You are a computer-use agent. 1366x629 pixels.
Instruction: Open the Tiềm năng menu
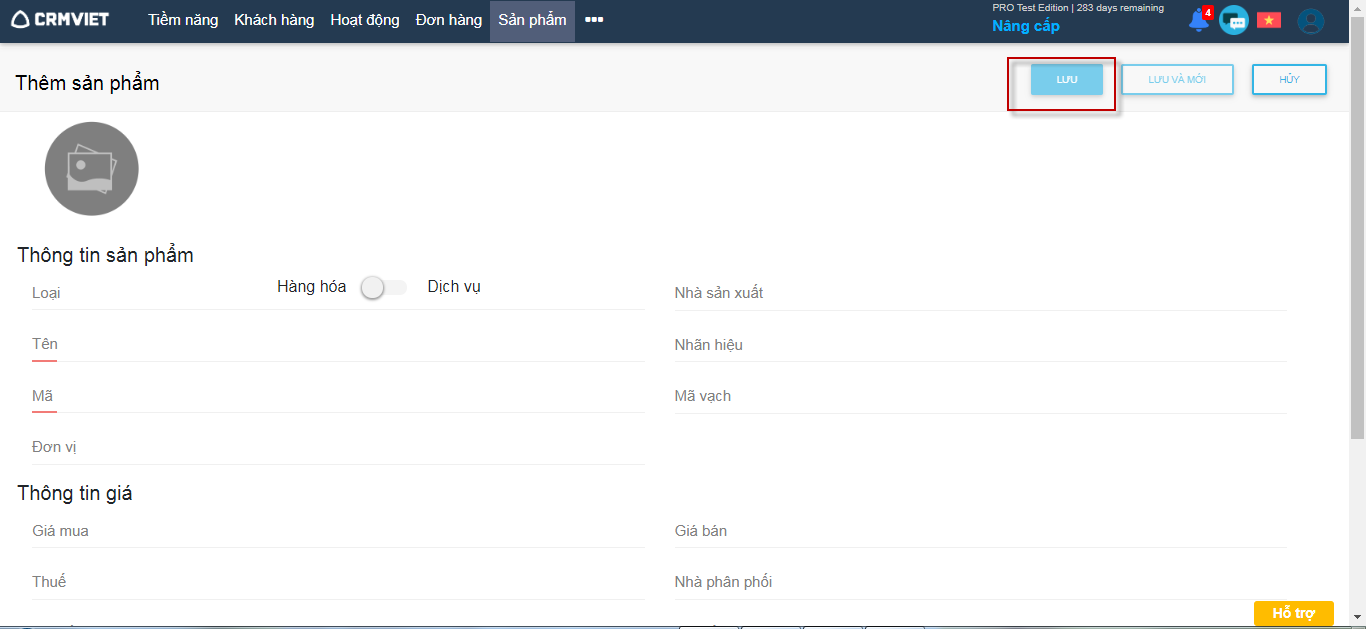coord(183,20)
